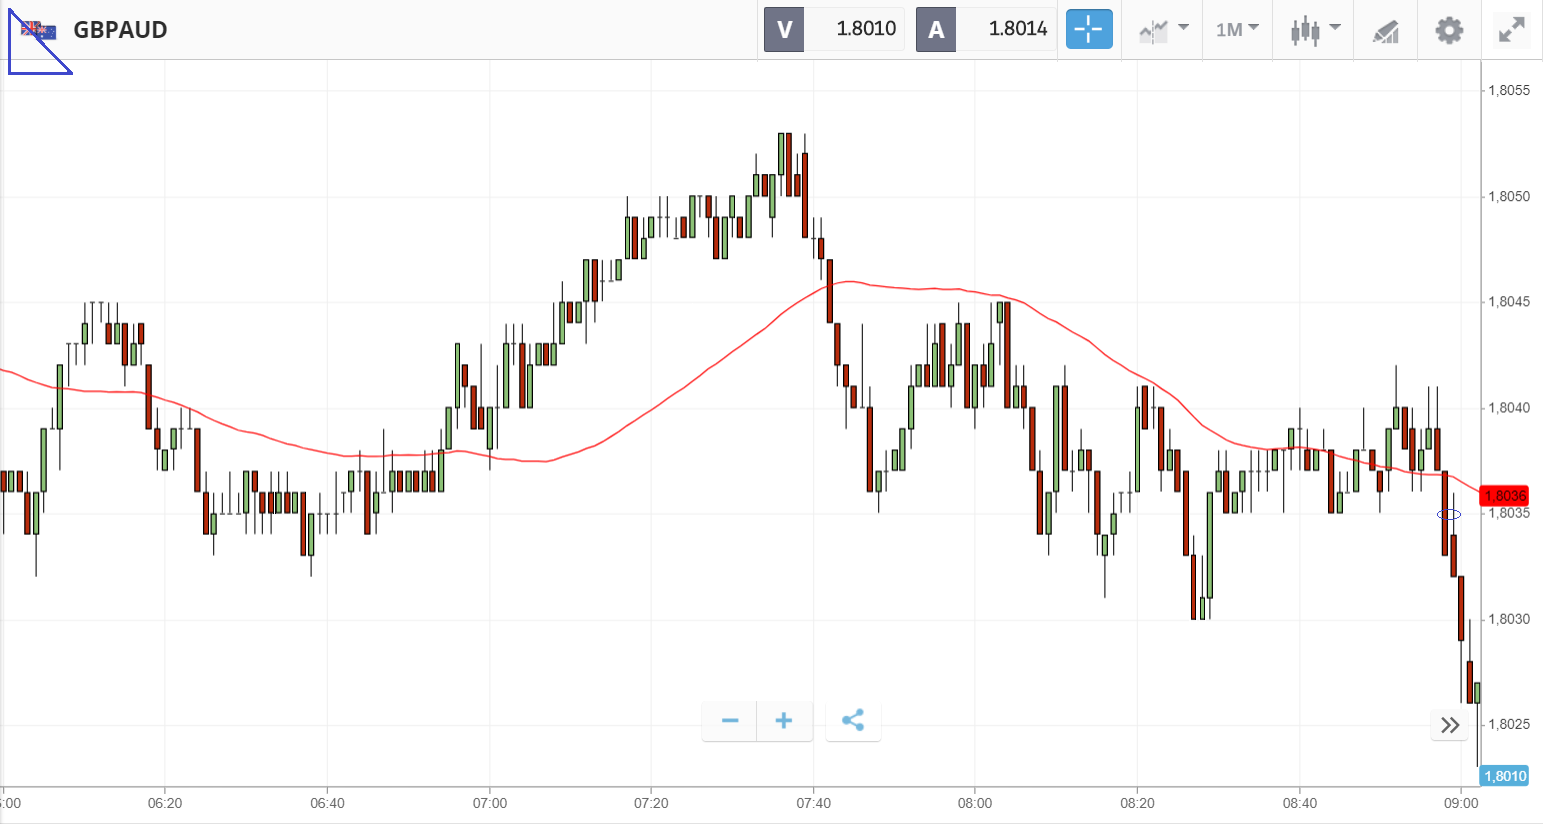
Task: Click the GBPAUD symbol name
Action: tap(120, 30)
